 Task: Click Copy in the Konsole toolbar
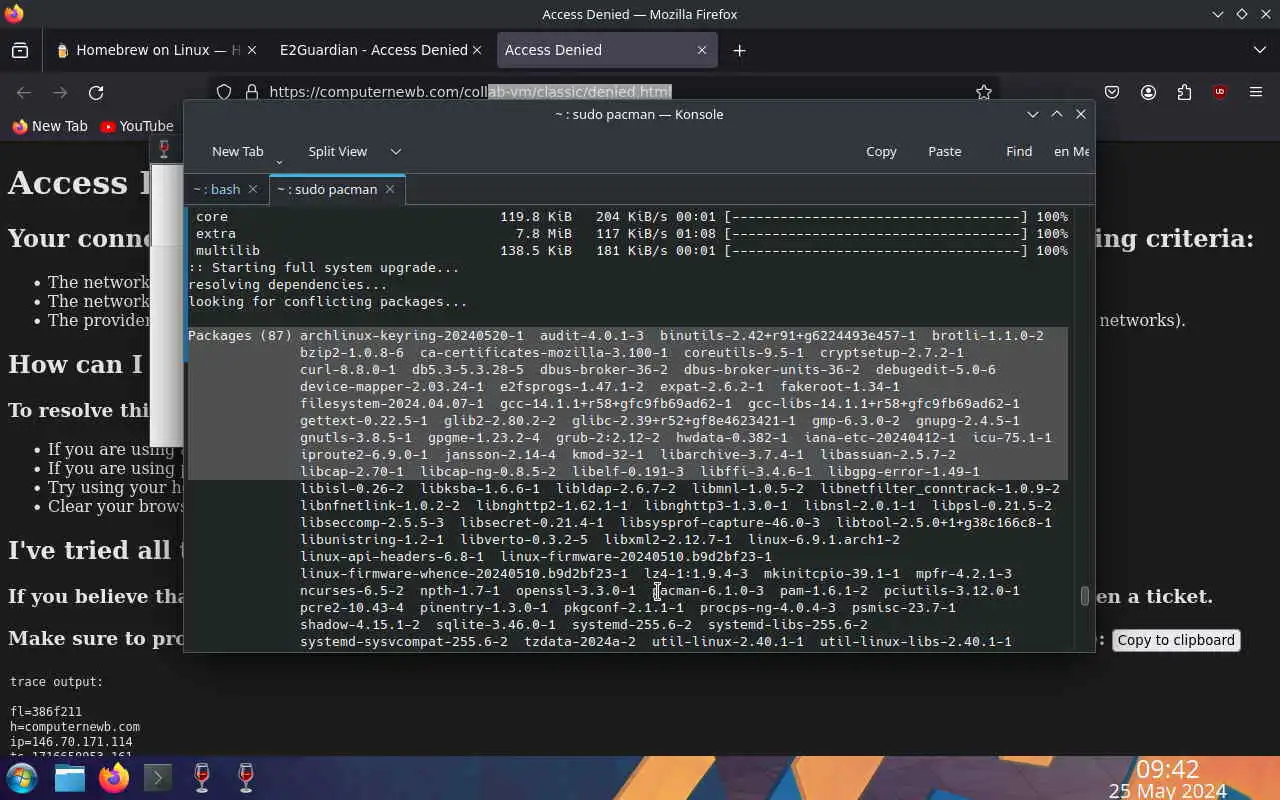881,152
